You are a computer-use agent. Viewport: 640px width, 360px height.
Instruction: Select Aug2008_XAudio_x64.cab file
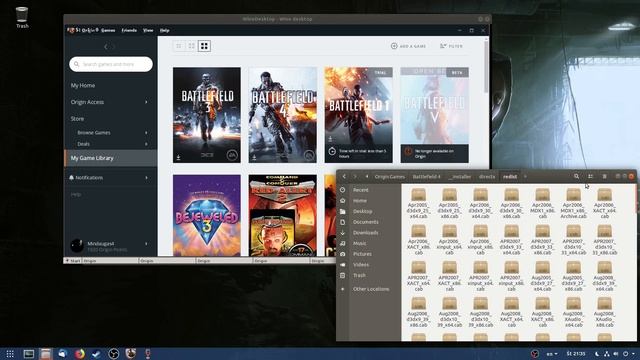(573, 312)
